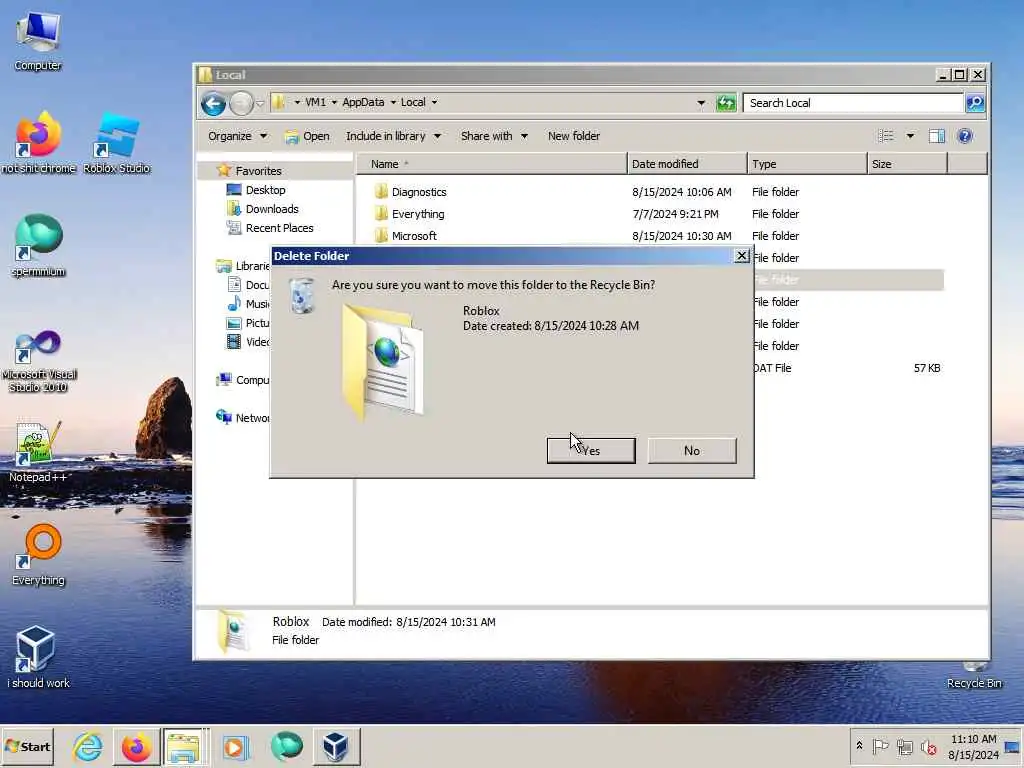This screenshot has height=768, width=1024.
Task: Sort by the Size column header
Action: point(907,164)
